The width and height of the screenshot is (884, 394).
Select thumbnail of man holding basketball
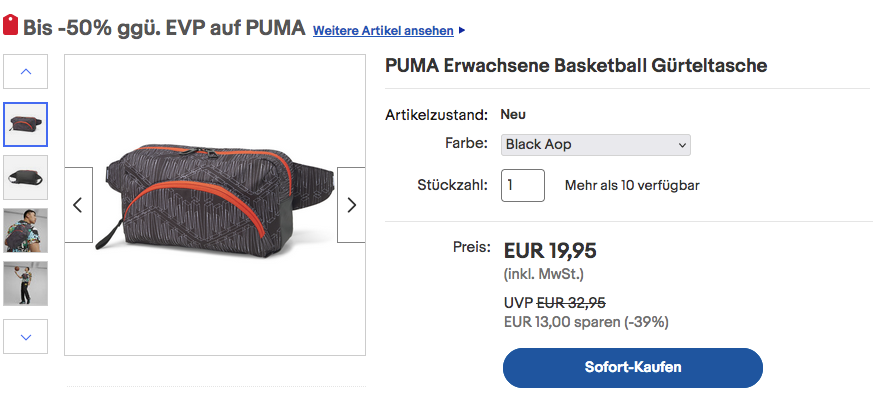pos(25,284)
